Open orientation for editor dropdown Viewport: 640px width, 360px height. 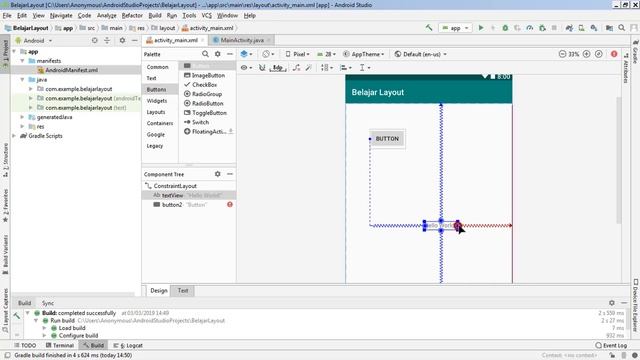pyautogui.click(x=268, y=54)
